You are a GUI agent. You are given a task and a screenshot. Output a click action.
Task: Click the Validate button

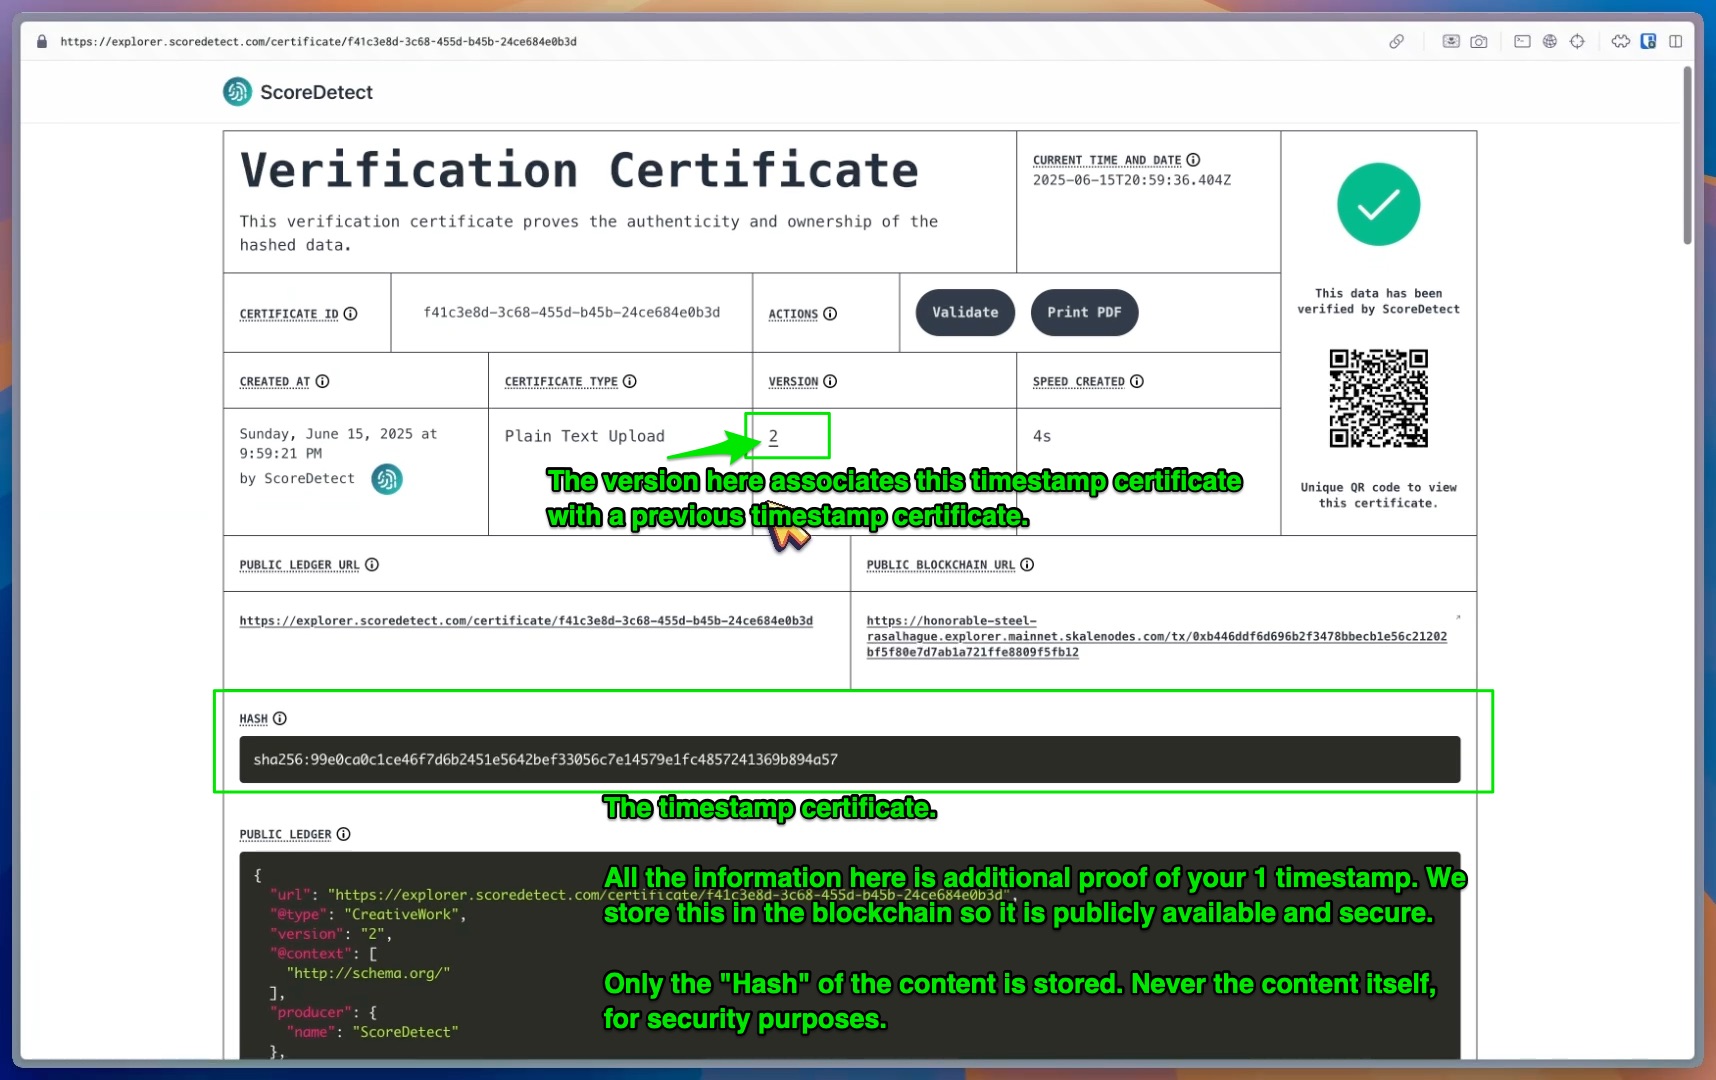[965, 312]
